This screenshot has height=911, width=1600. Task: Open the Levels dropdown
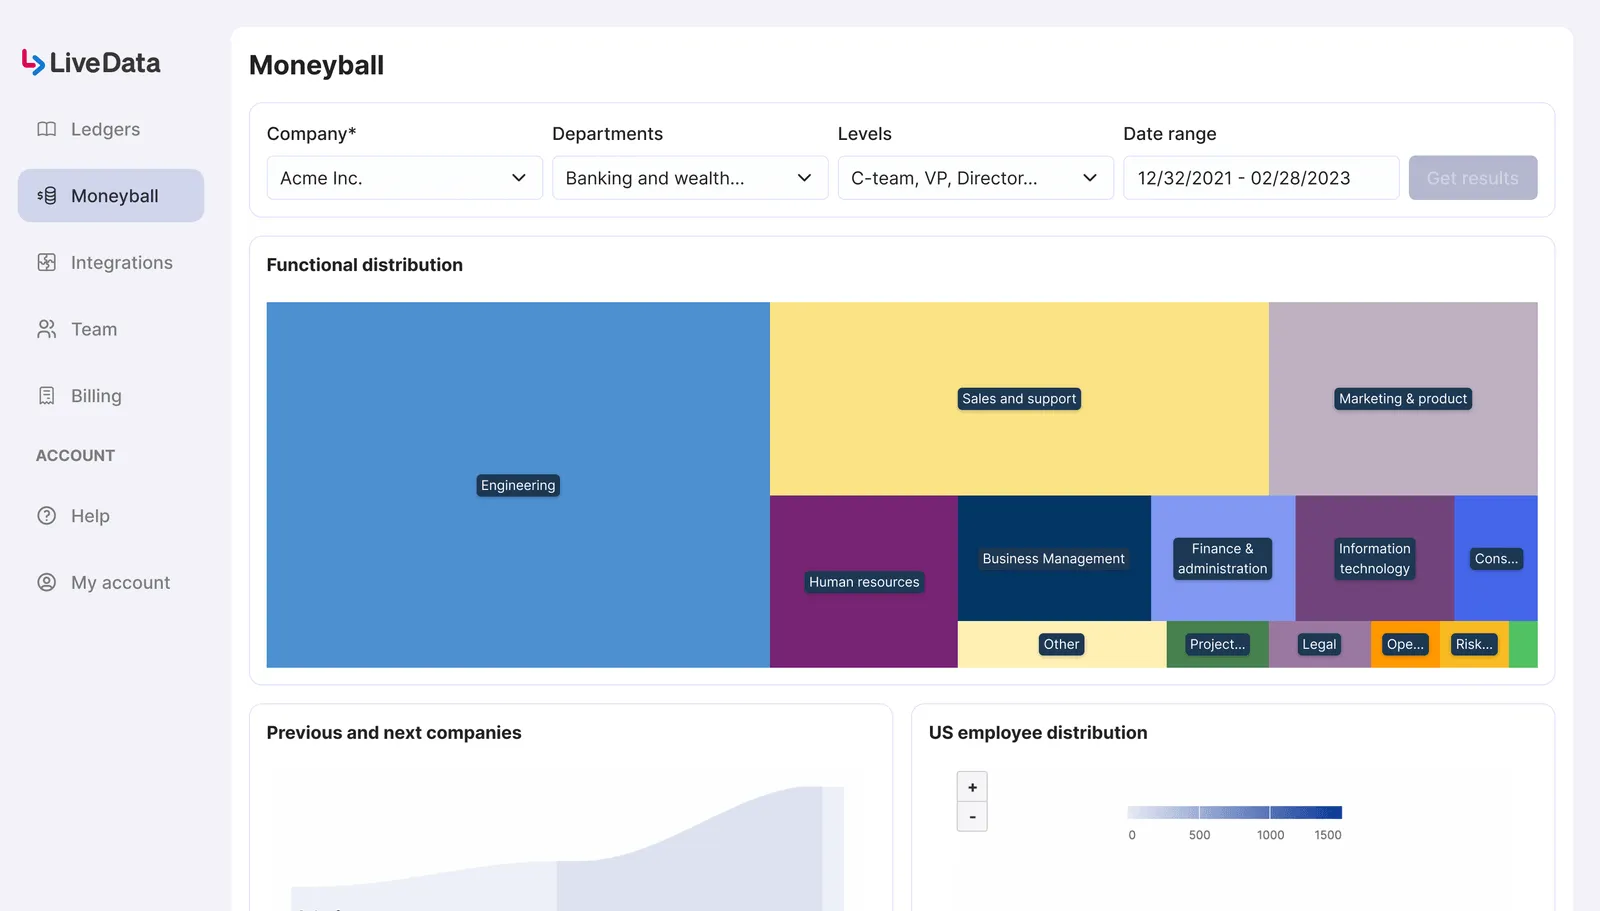(x=975, y=178)
